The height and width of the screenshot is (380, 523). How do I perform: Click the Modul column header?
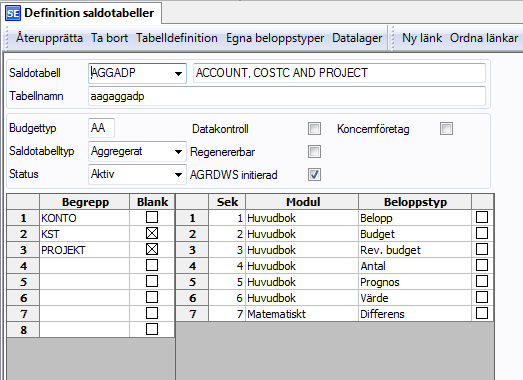[x=302, y=202]
